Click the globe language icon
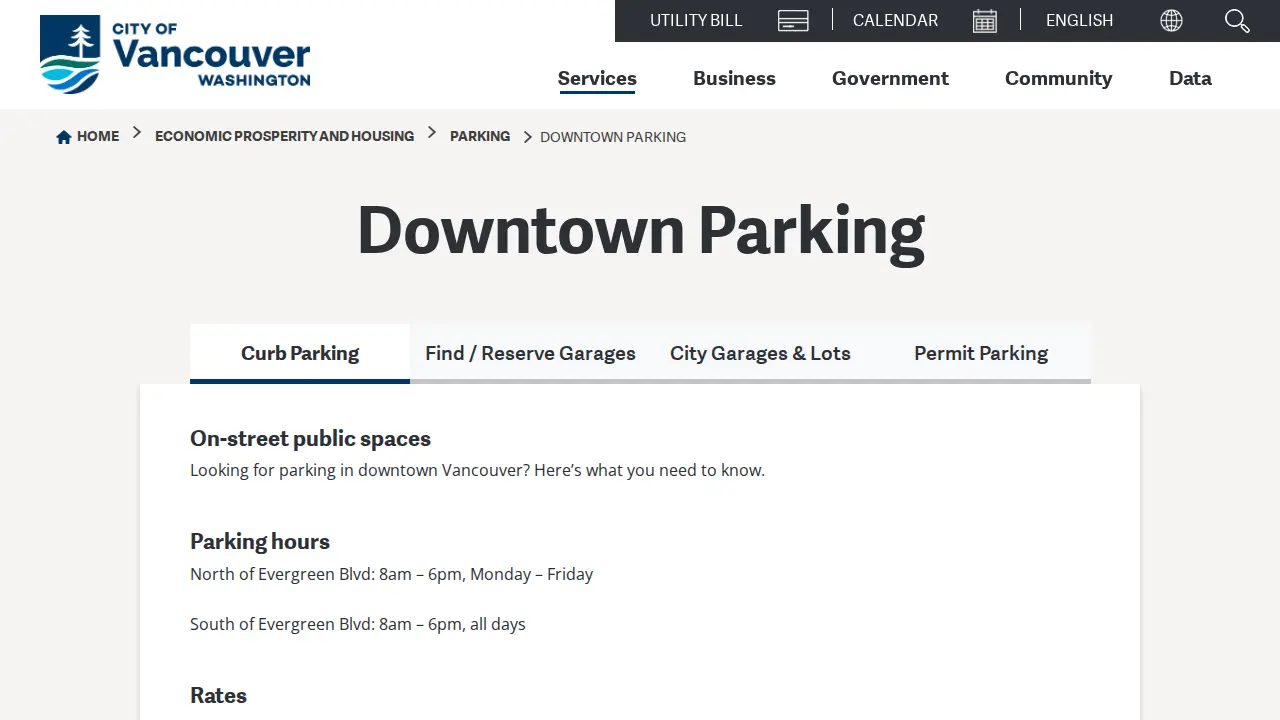 [1171, 21]
